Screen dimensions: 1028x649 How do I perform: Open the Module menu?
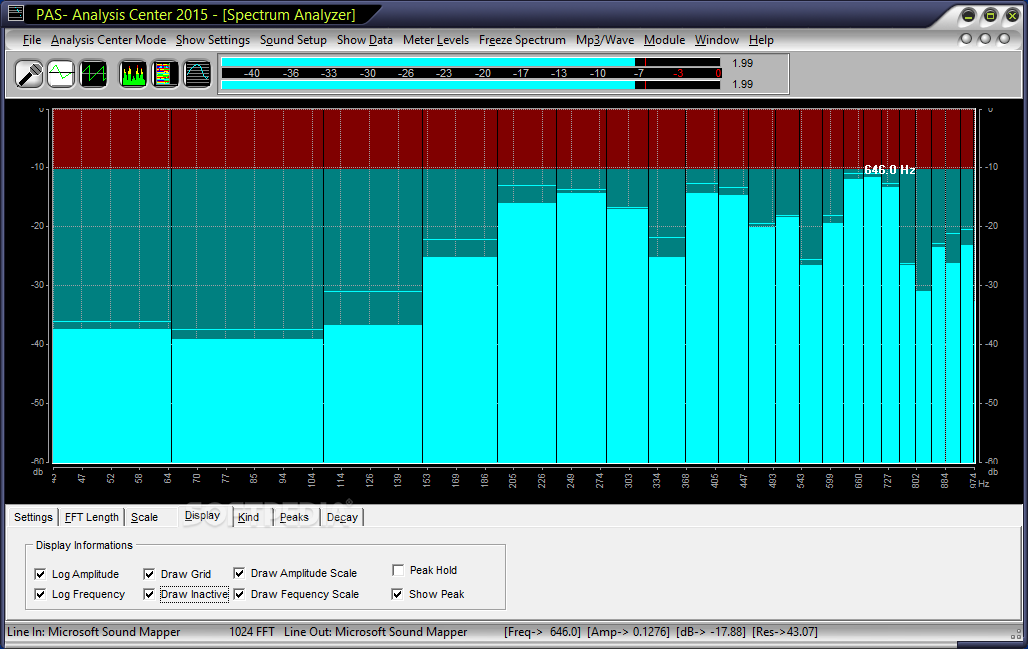[x=664, y=40]
